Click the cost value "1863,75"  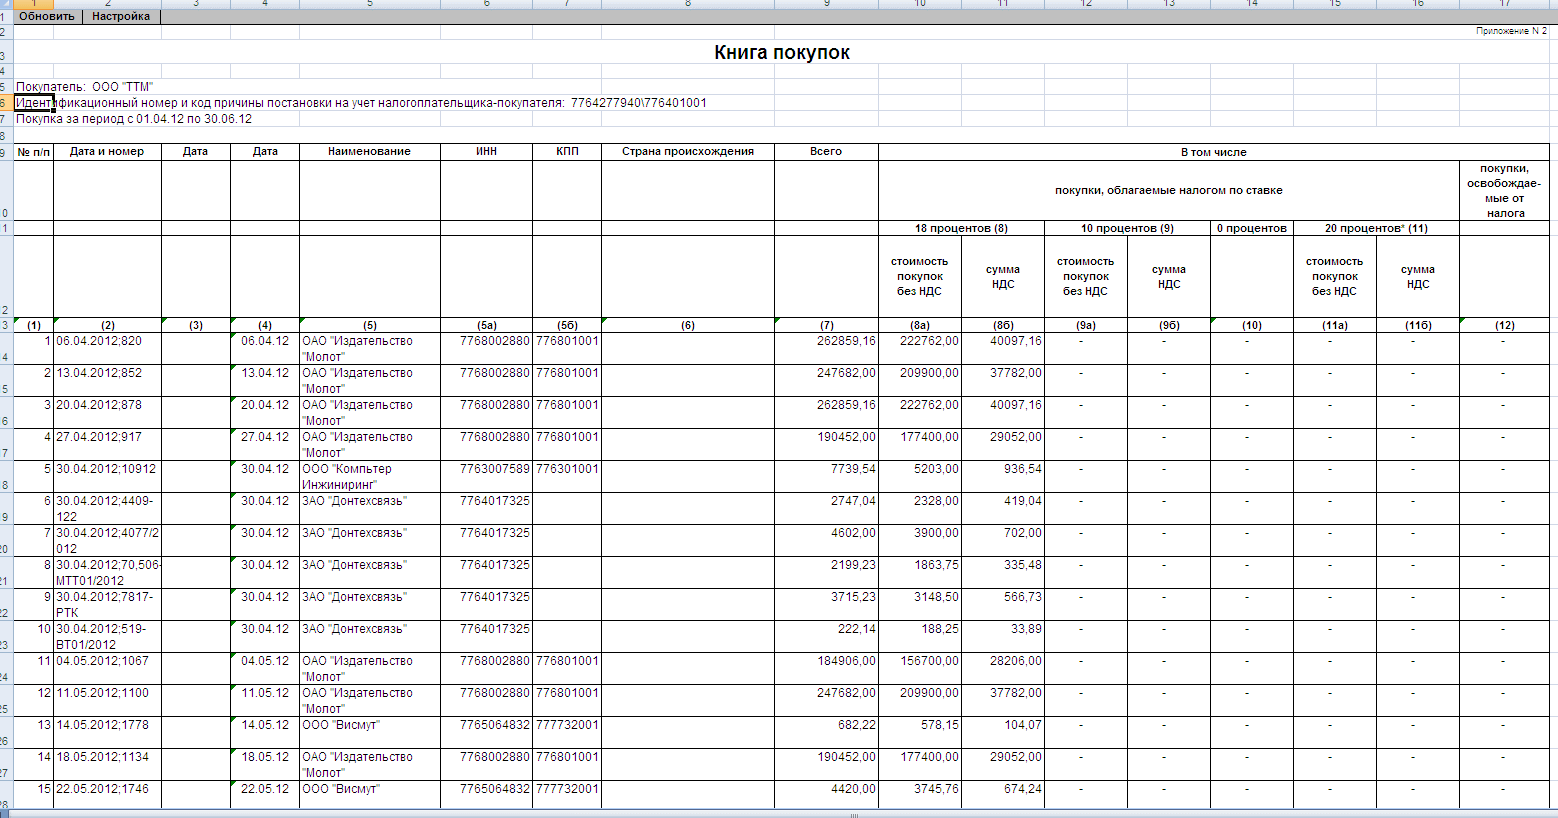[x=920, y=573]
